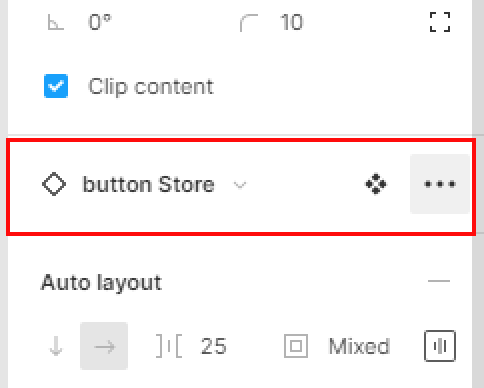Set auto layout direction to vertical
The width and height of the screenshot is (484, 388).
click(56, 346)
